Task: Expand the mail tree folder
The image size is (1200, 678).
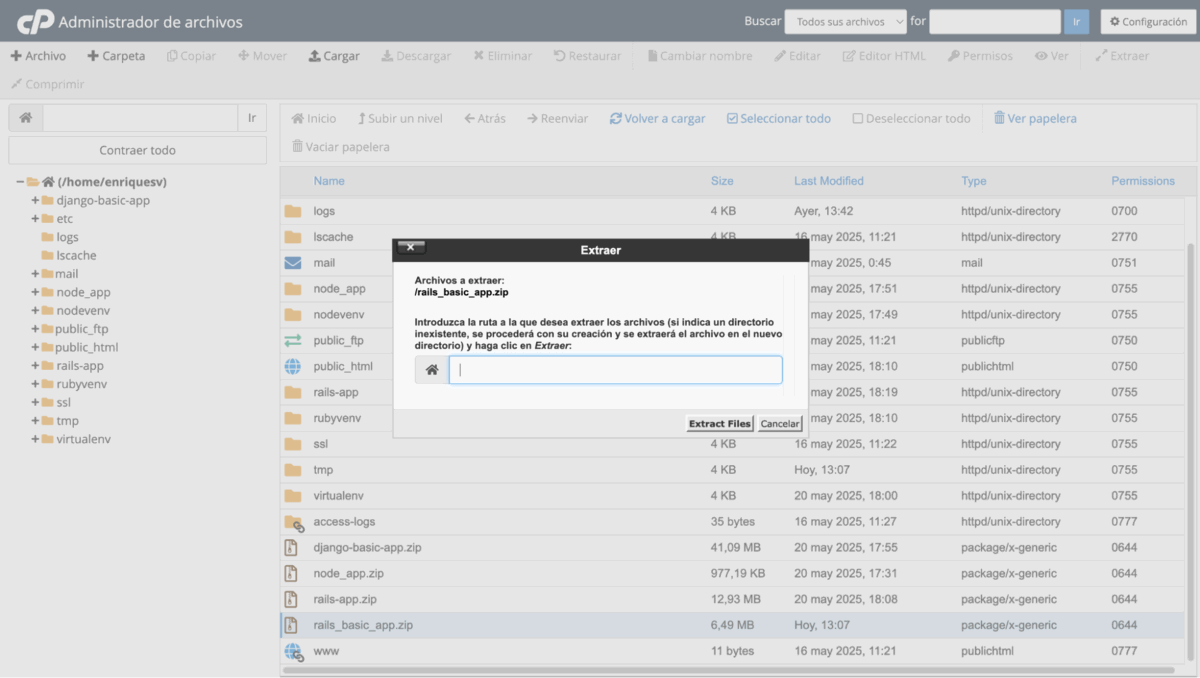Action: point(35,274)
